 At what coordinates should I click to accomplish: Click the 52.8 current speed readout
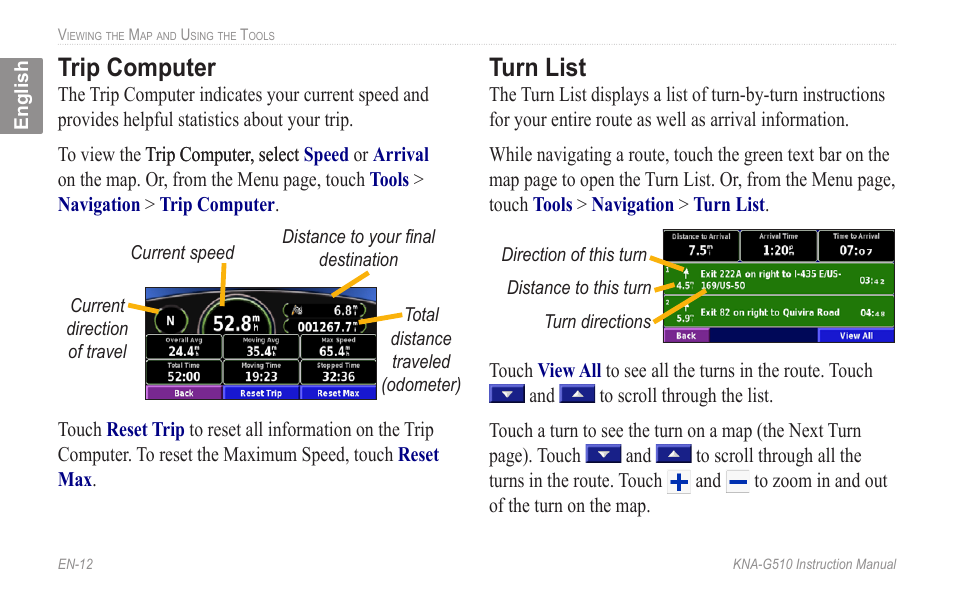click(236, 323)
